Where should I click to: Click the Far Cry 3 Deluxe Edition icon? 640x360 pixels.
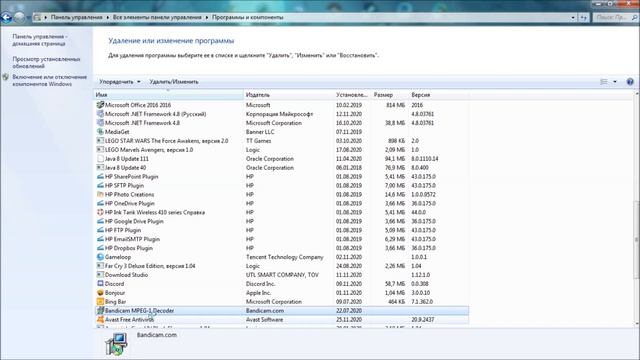tap(100, 266)
